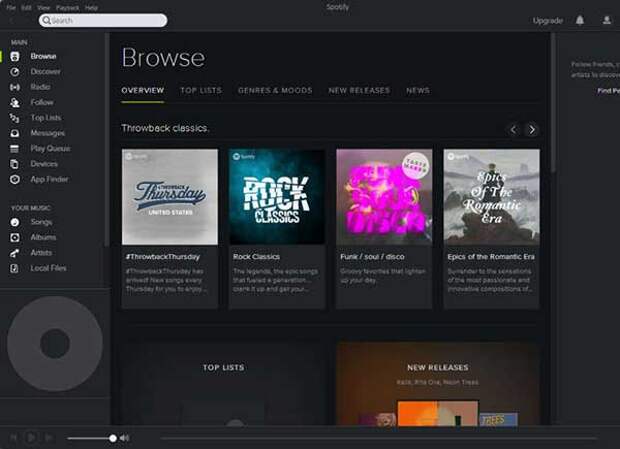Click the notifications bell icon
This screenshot has width=620, height=449.
click(x=580, y=20)
